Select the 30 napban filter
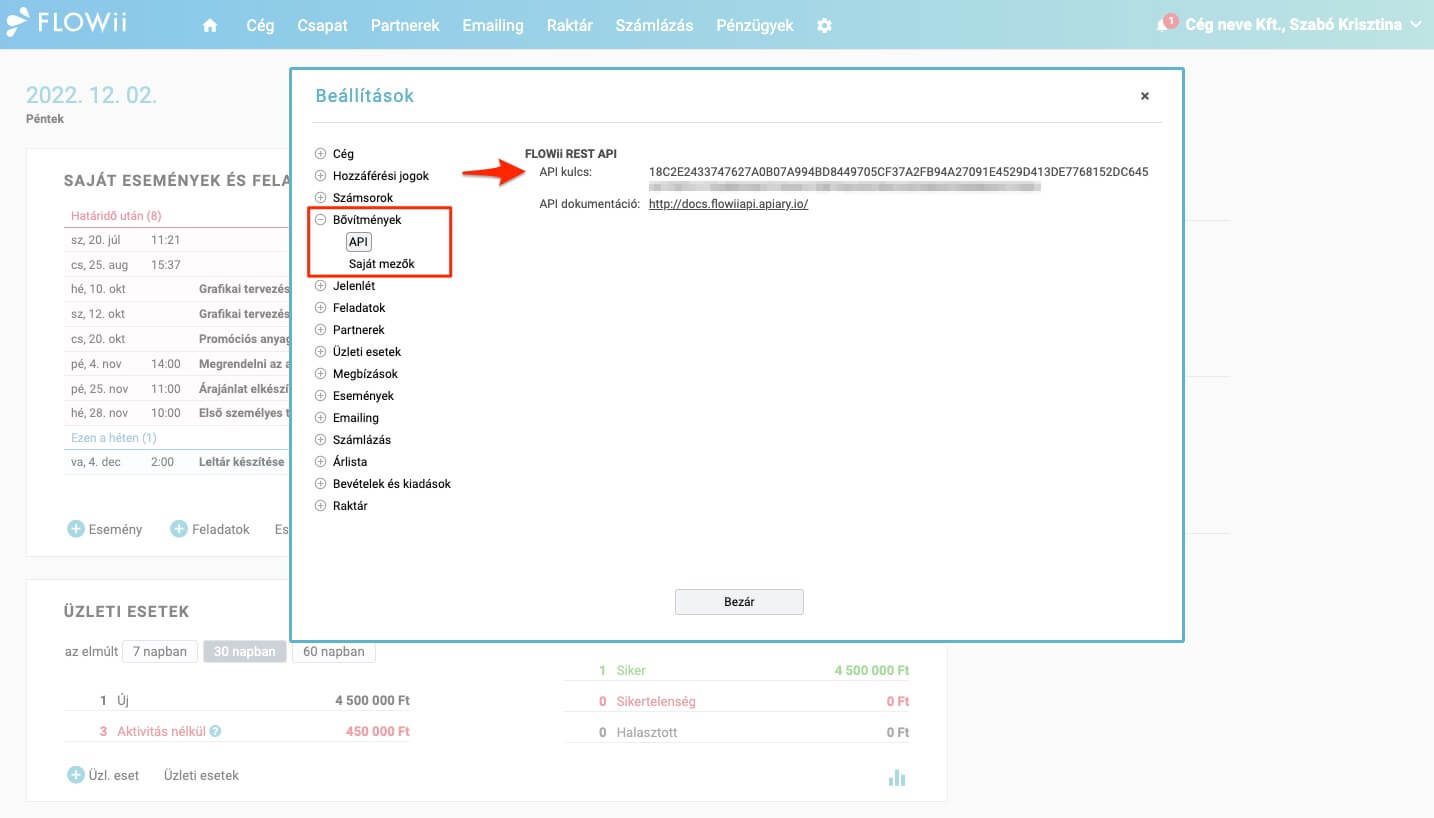Image resolution: width=1434 pixels, height=818 pixels. [245, 651]
